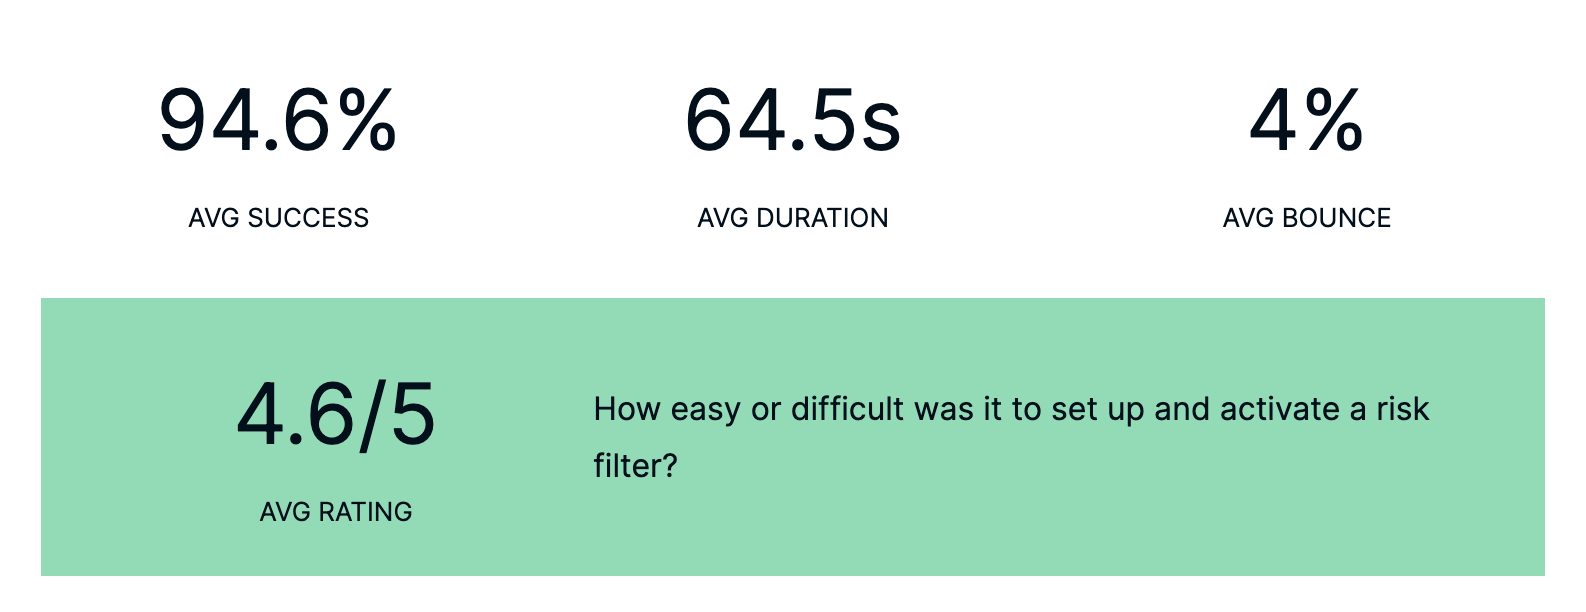Image resolution: width=1586 pixels, height=612 pixels.
Task: Select the AVG DURATION label
Action: tap(793, 218)
